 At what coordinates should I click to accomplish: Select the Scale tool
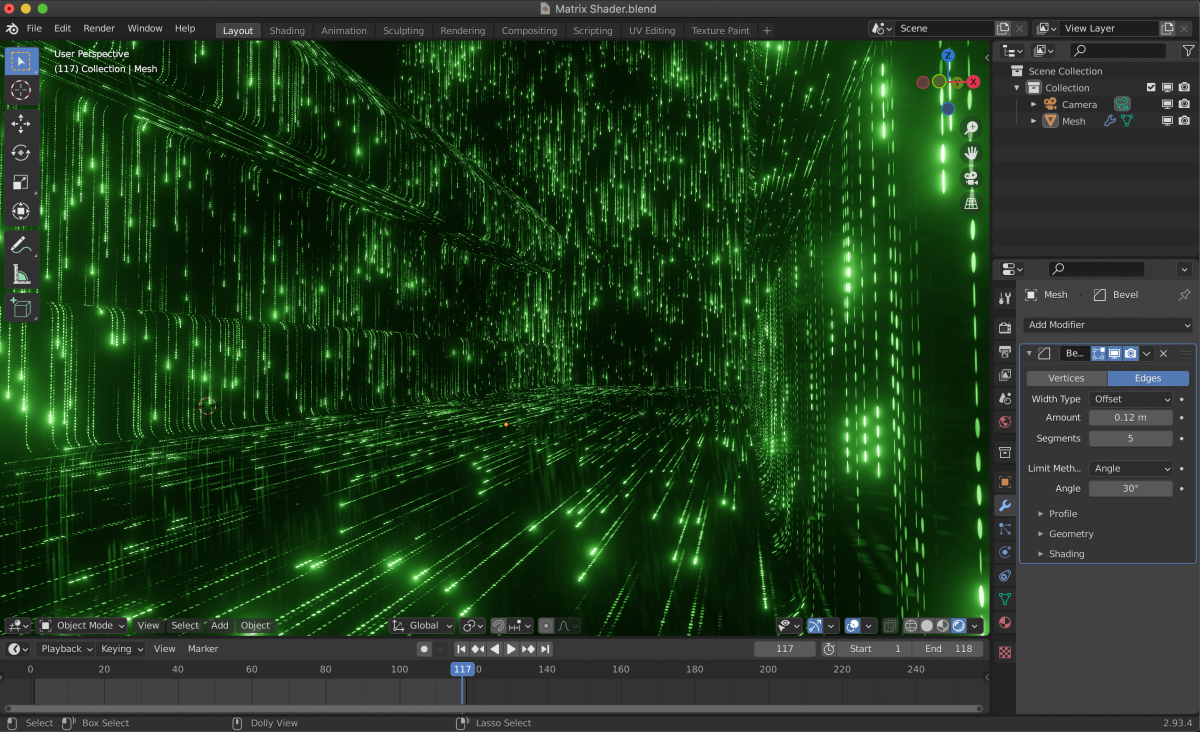tap(21, 182)
